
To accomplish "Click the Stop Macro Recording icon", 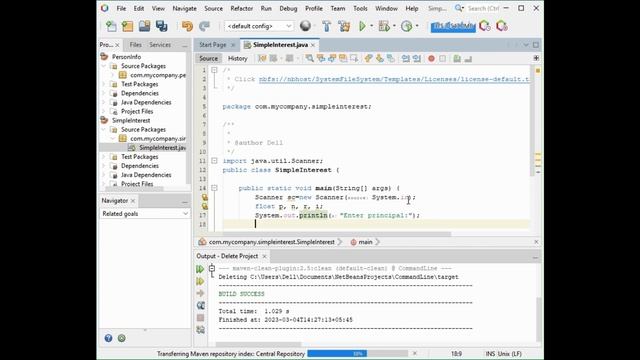I will pyautogui.click(x=442, y=58).
